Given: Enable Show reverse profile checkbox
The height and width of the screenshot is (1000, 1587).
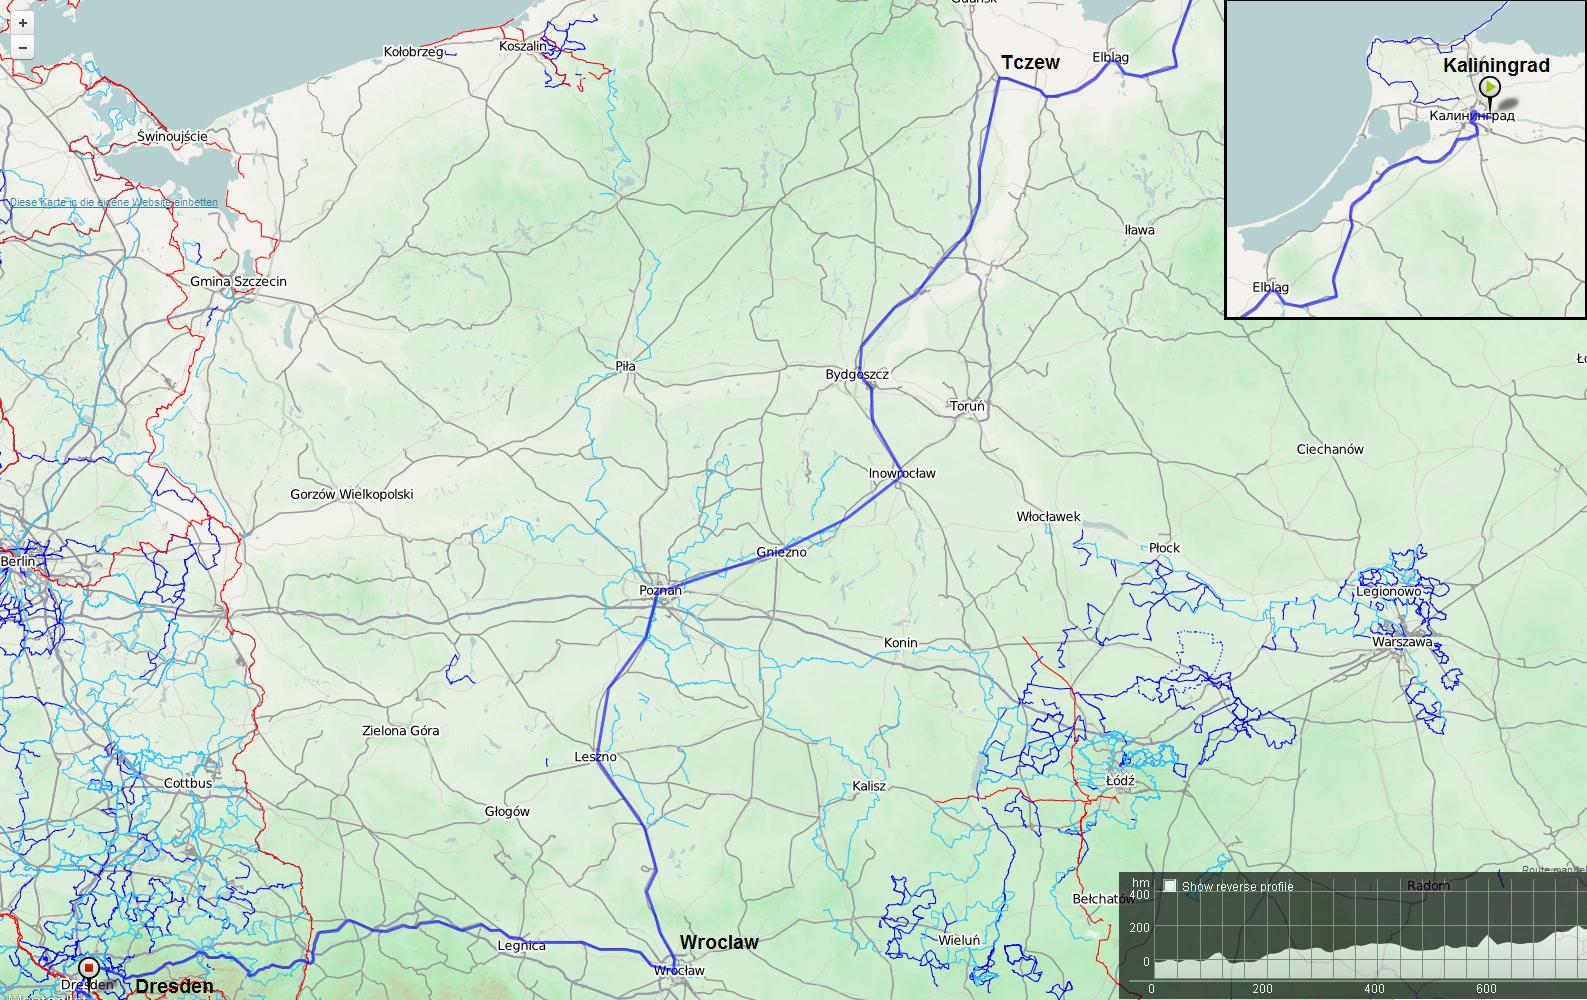Looking at the screenshot, I should 1170,886.
